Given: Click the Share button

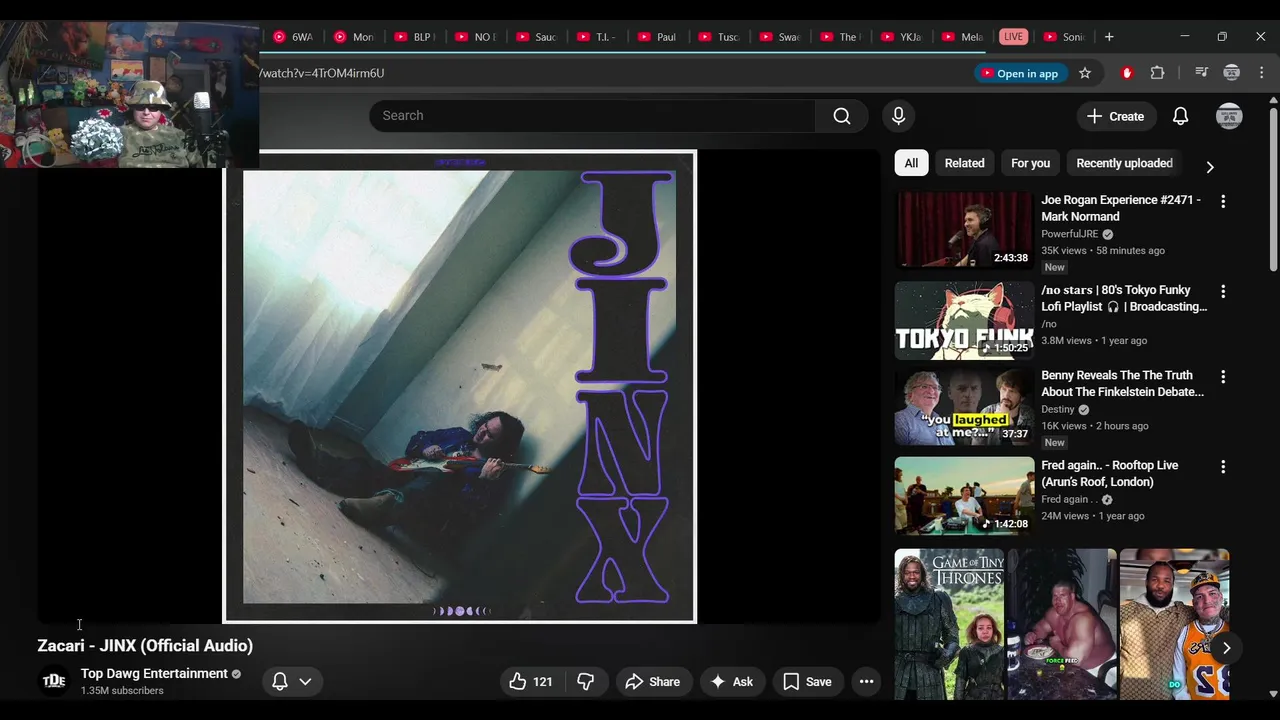Looking at the screenshot, I should [x=653, y=682].
